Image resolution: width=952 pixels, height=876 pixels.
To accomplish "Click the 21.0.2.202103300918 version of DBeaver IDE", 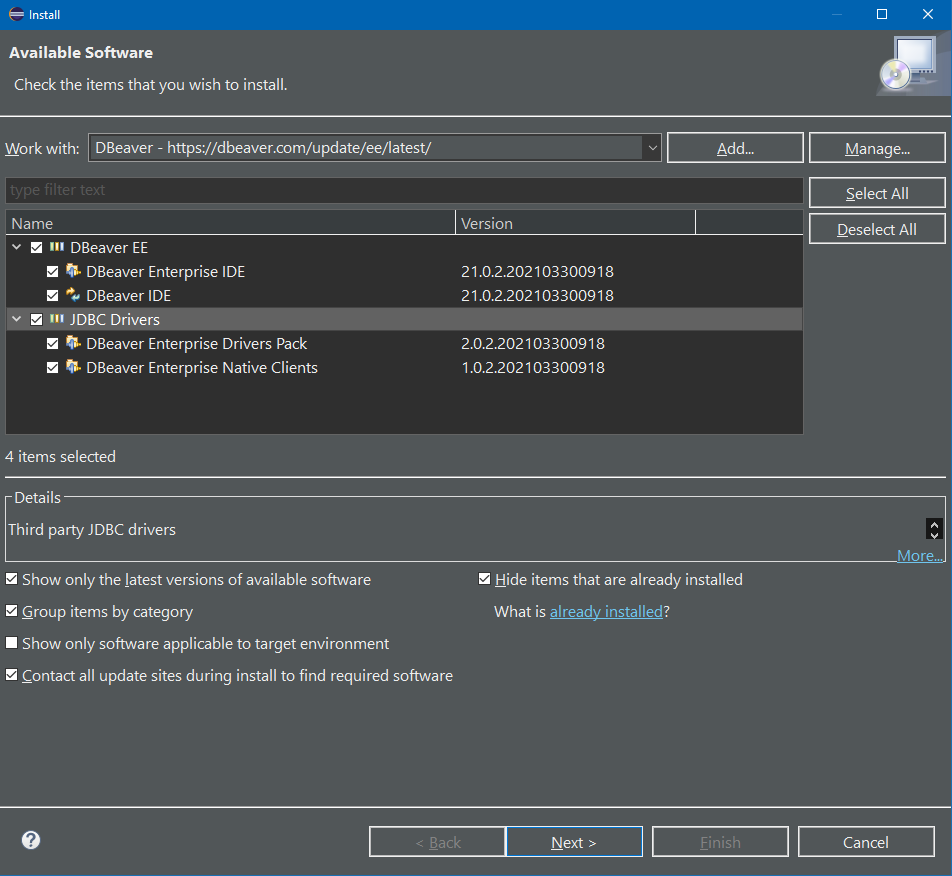I will pyautogui.click(x=537, y=296).
